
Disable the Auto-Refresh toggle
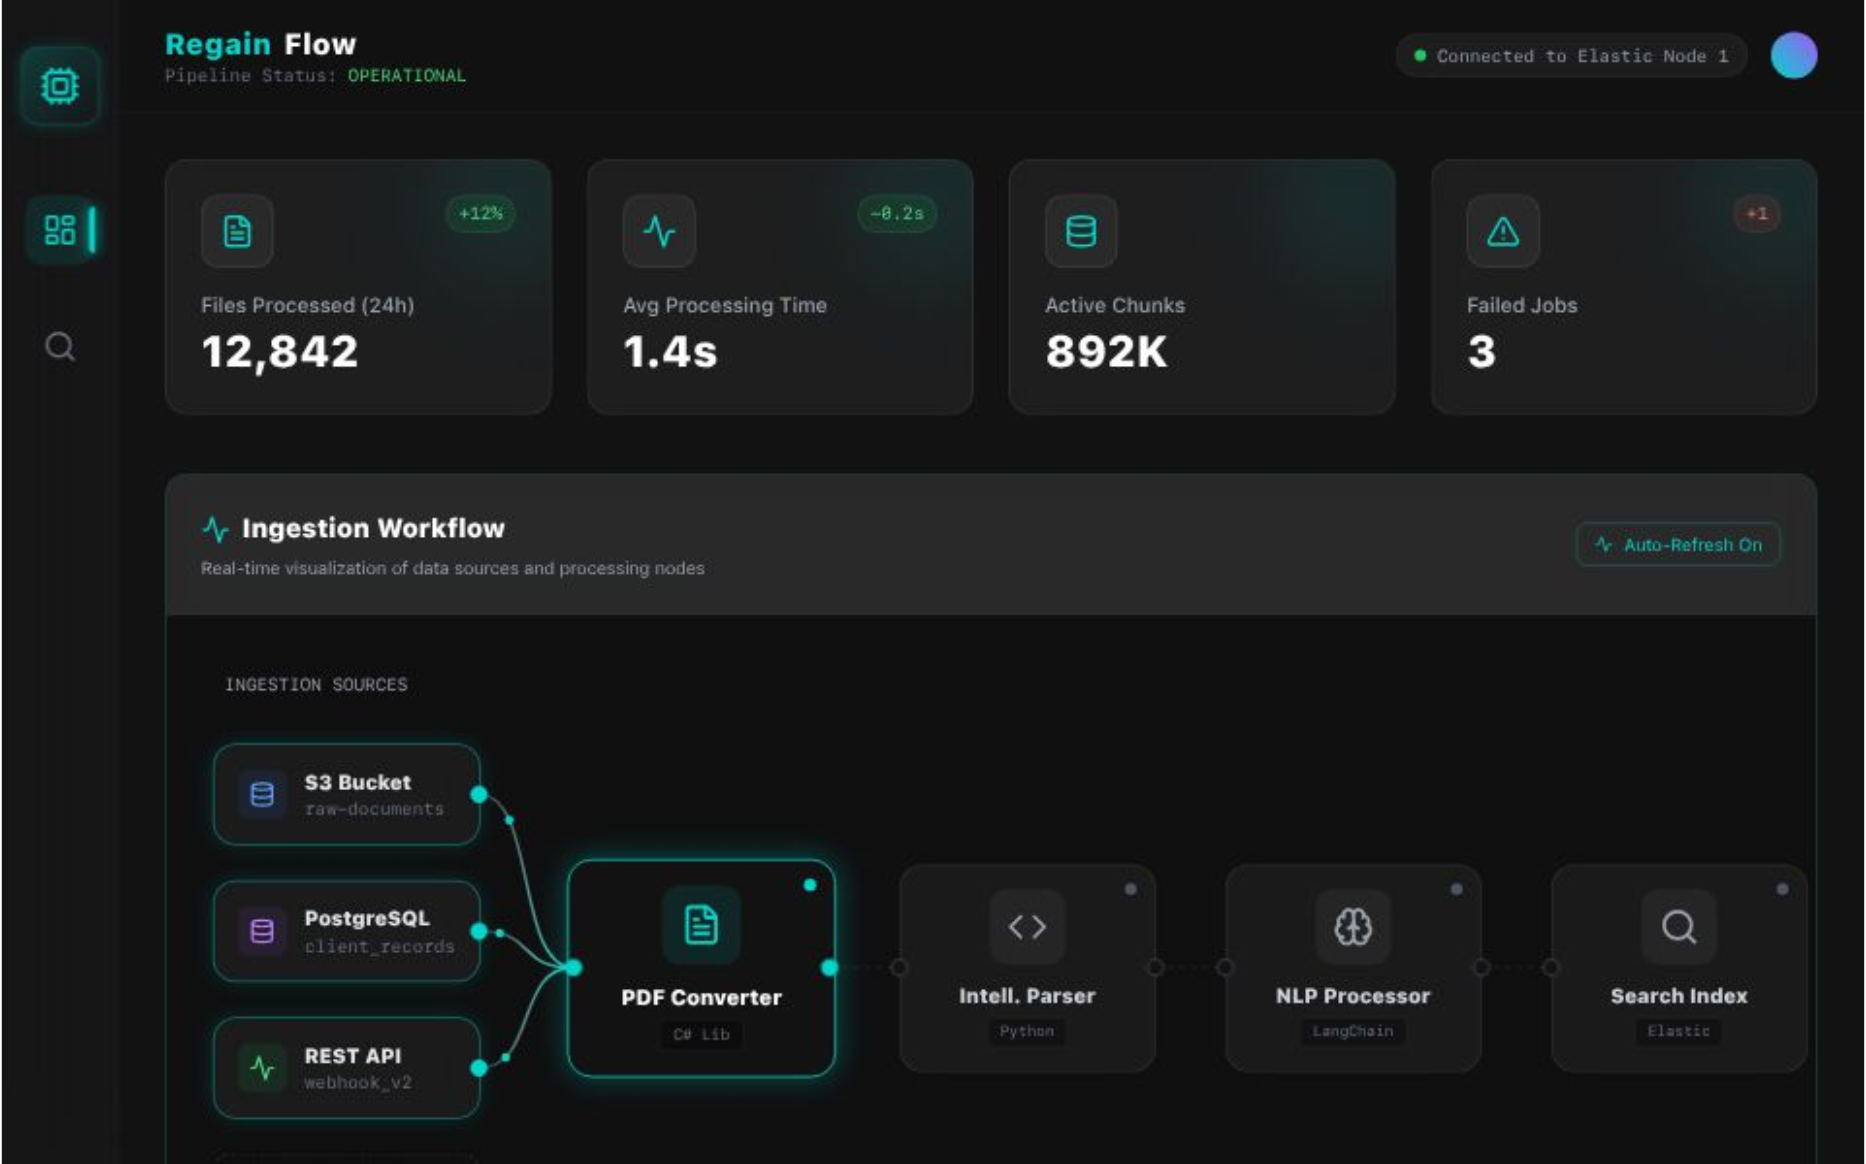(1678, 544)
